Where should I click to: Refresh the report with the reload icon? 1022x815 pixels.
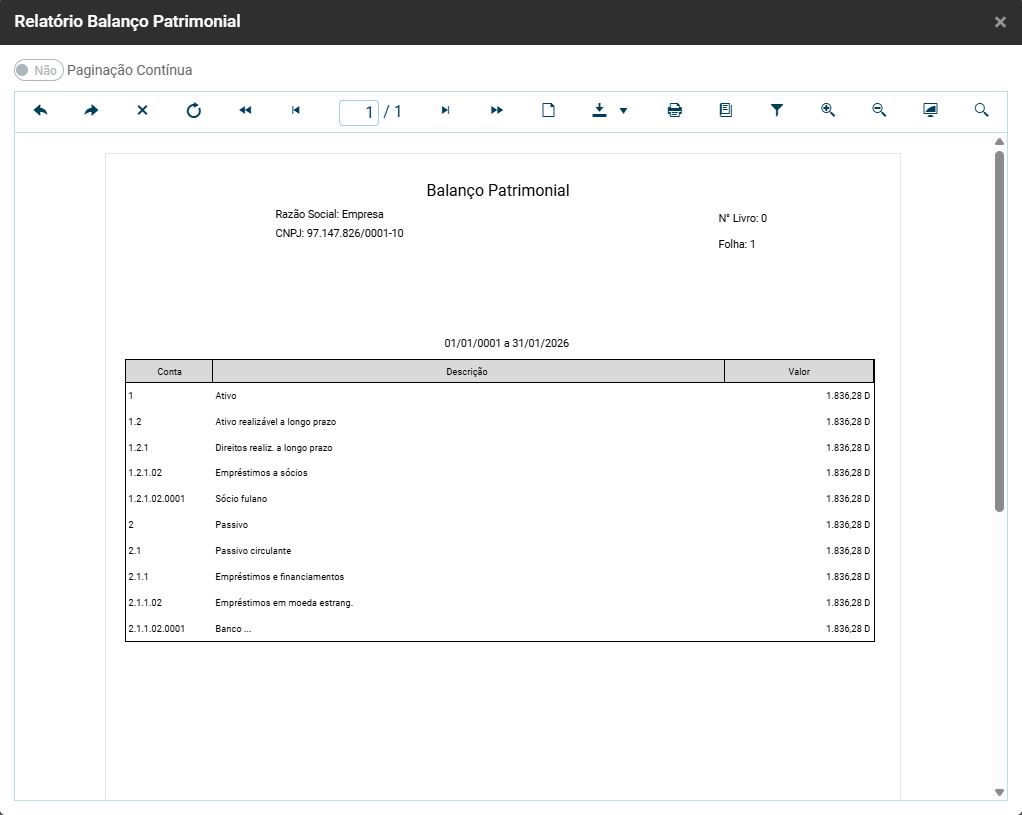tap(194, 110)
